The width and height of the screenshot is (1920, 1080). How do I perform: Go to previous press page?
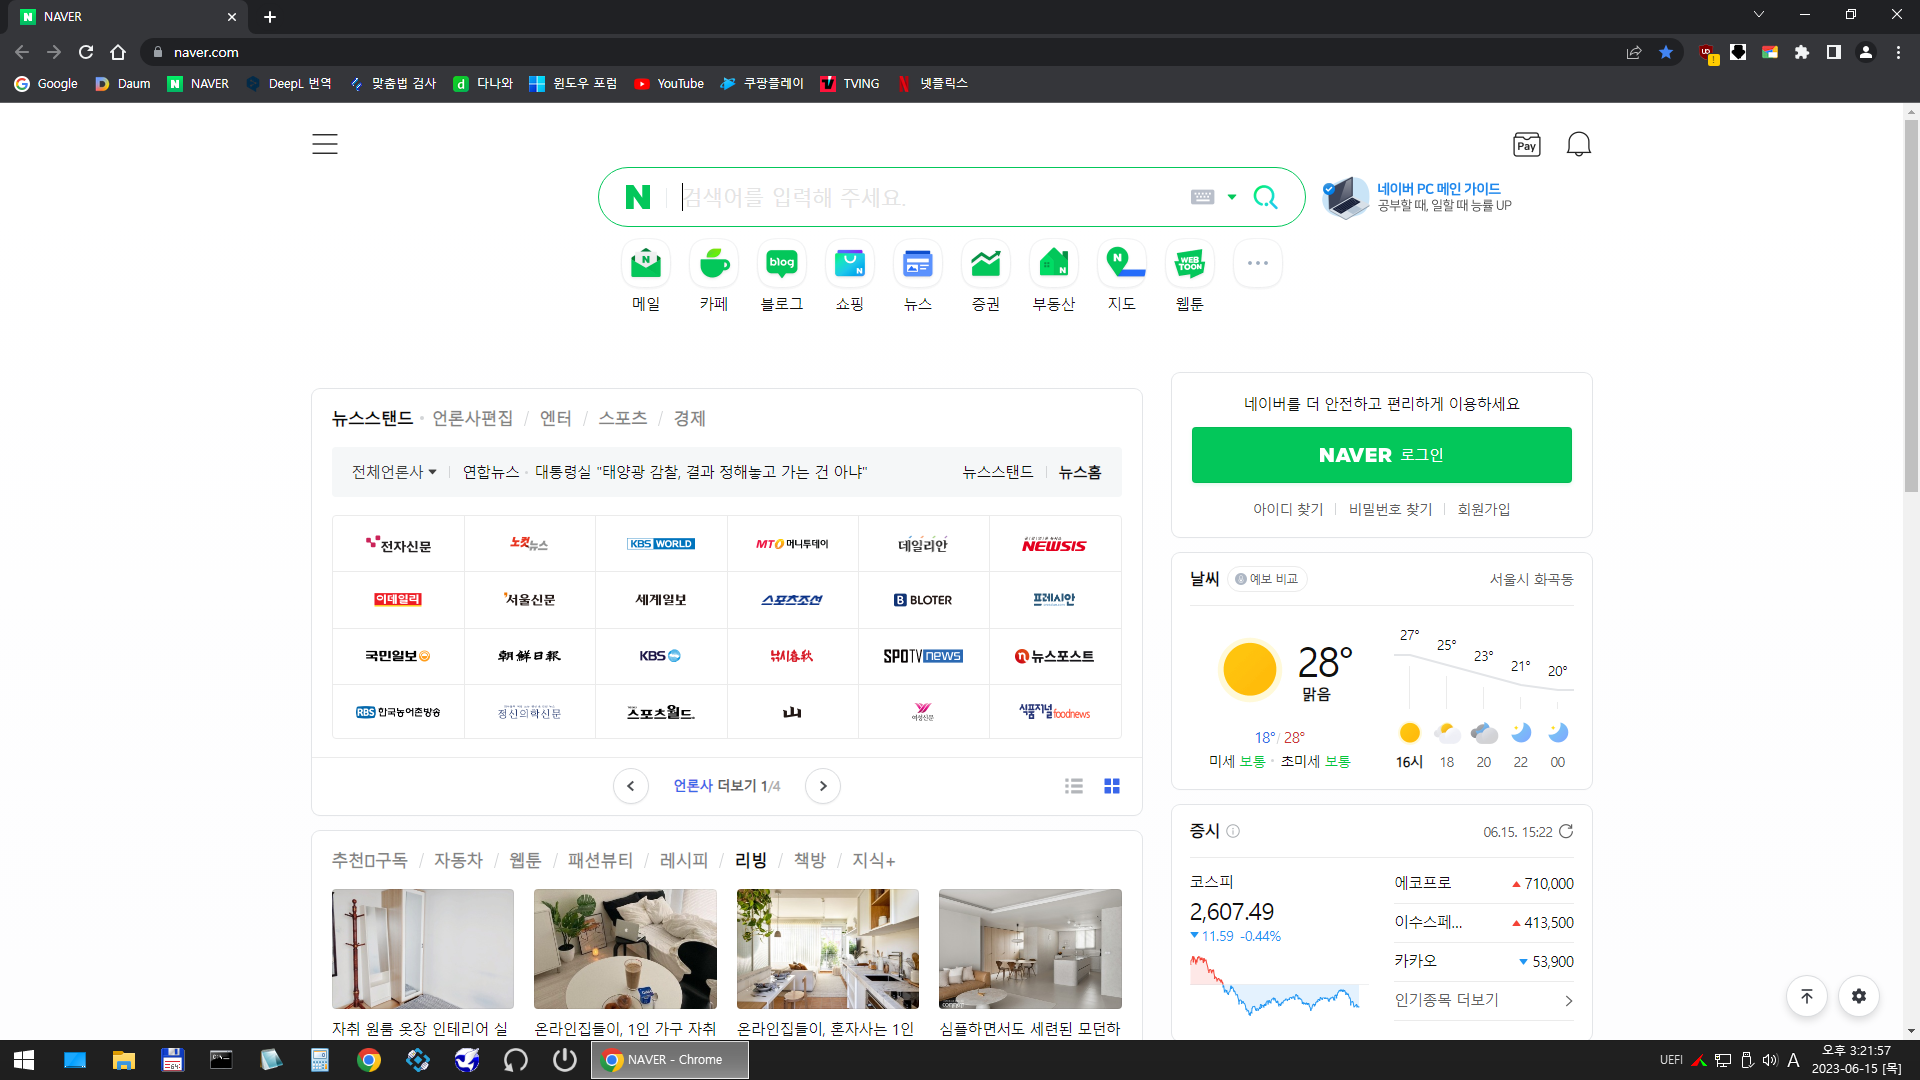[x=631, y=786]
